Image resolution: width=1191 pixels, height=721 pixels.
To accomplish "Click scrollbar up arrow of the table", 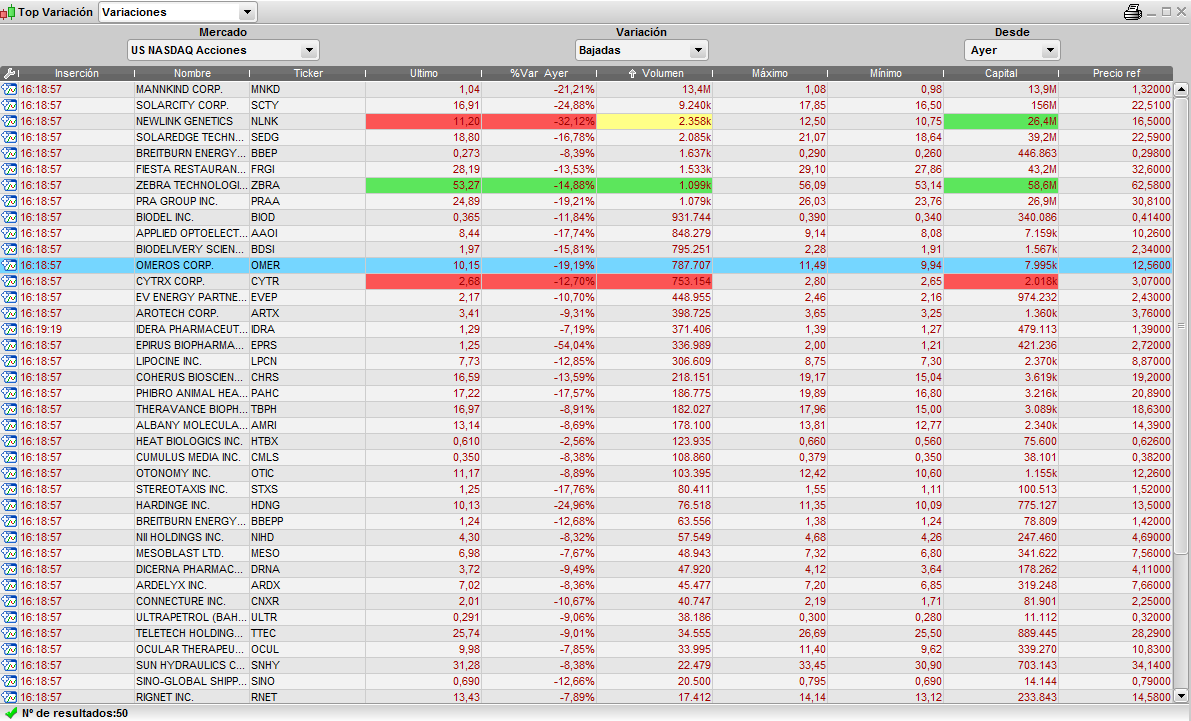I will pyautogui.click(x=1181, y=89).
